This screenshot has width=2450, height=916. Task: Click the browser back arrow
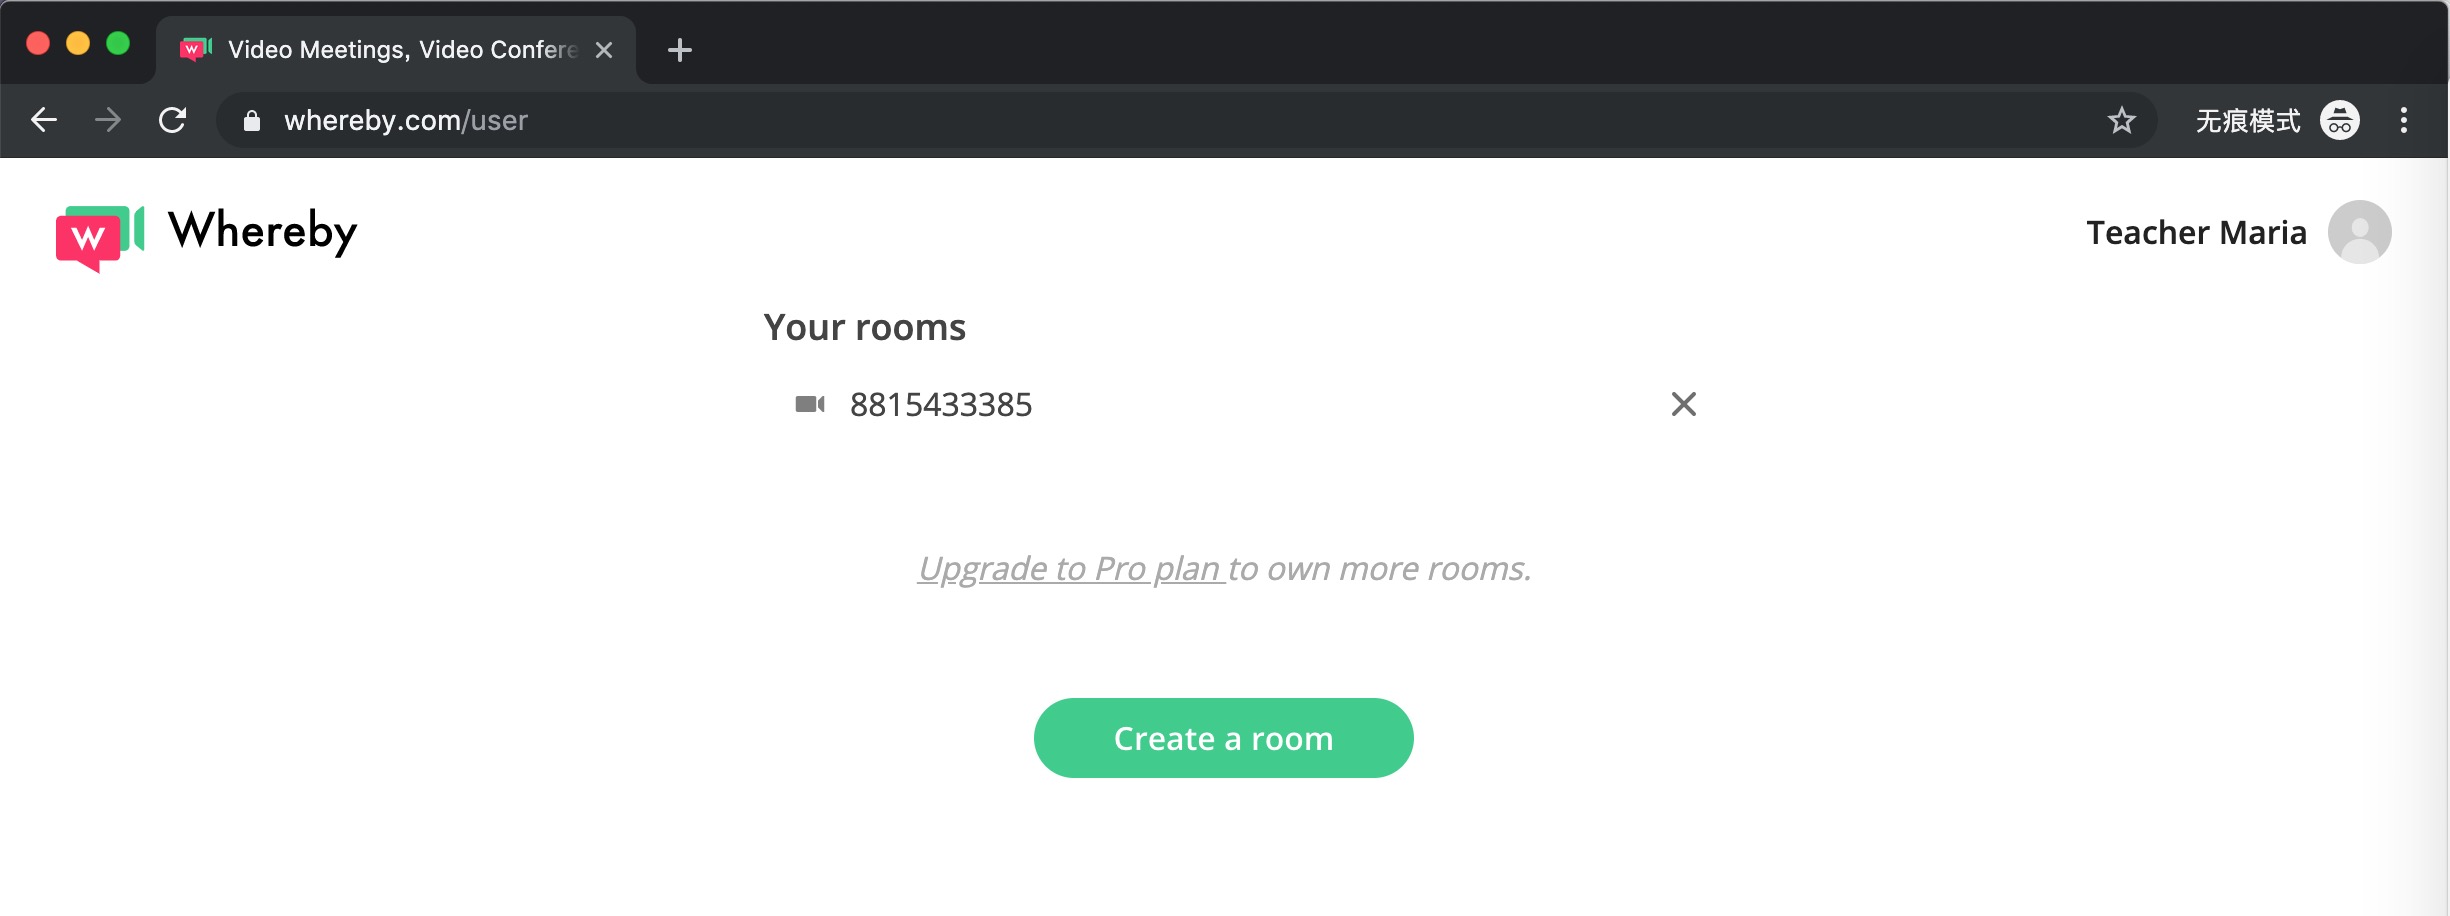(x=44, y=121)
